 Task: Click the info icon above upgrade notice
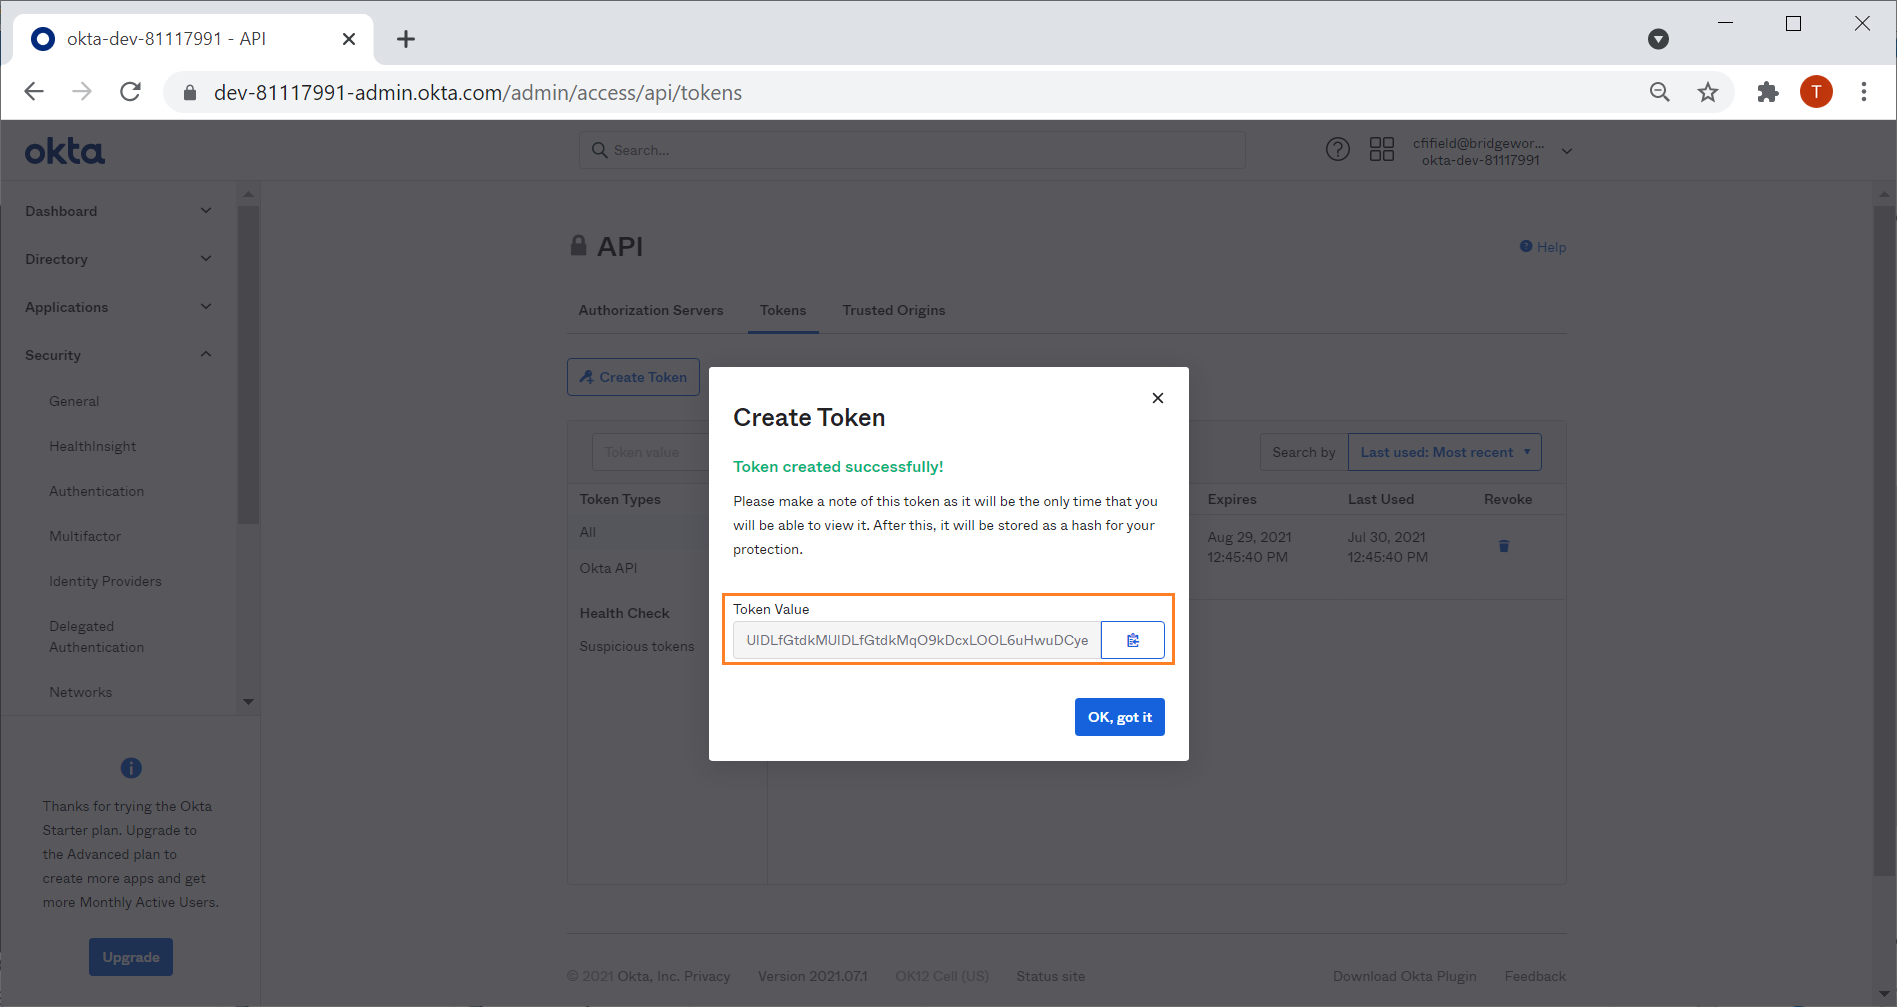point(131,768)
